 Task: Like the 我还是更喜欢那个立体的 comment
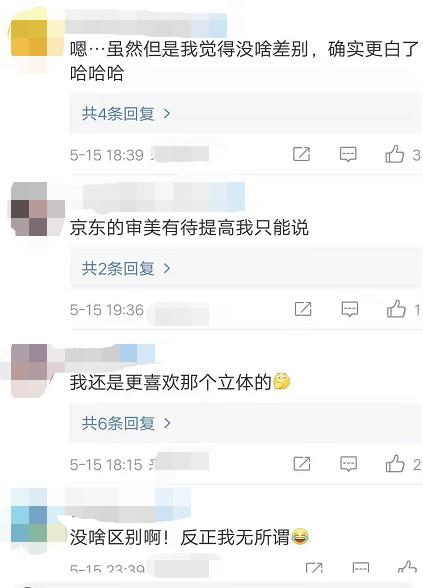coord(395,464)
